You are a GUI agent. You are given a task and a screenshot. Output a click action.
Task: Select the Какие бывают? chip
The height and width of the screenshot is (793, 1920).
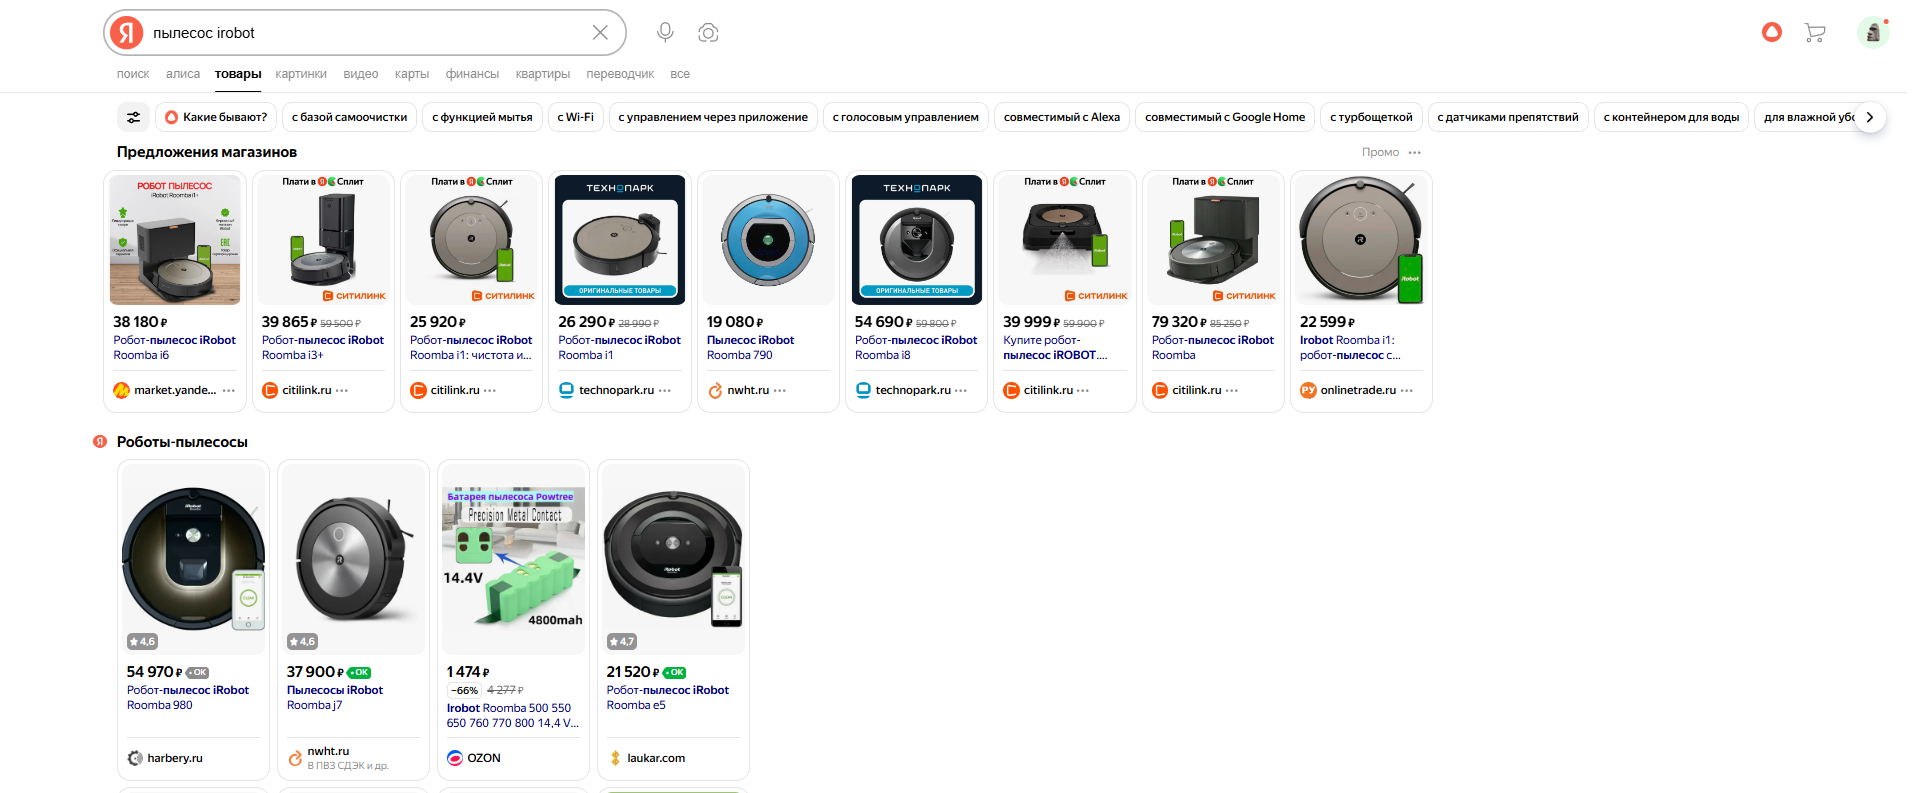click(216, 117)
